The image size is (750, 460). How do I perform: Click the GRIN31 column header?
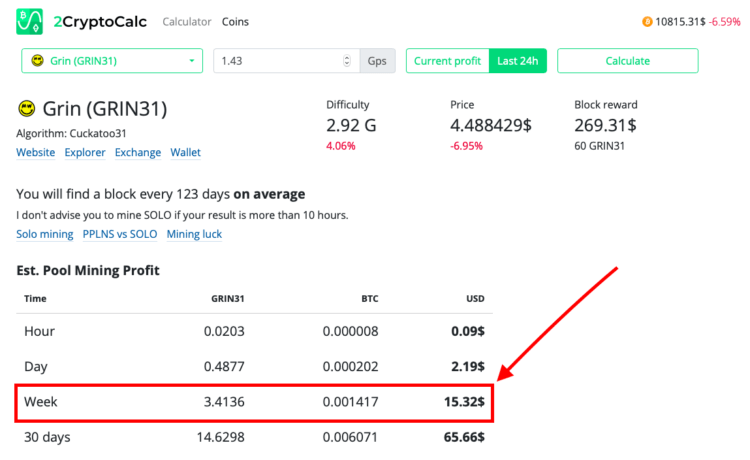pos(228,298)
